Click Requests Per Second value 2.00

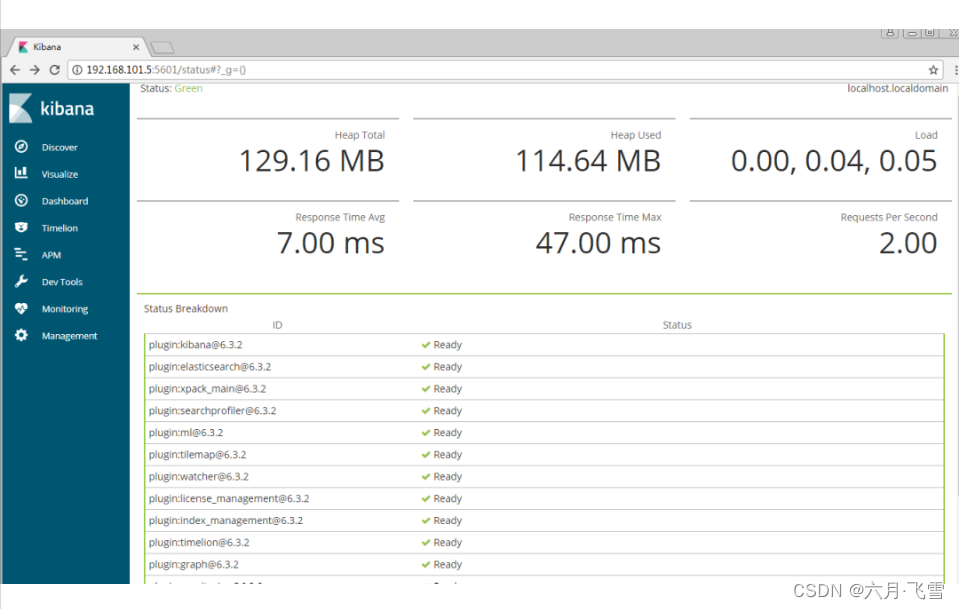coord(908,243)
